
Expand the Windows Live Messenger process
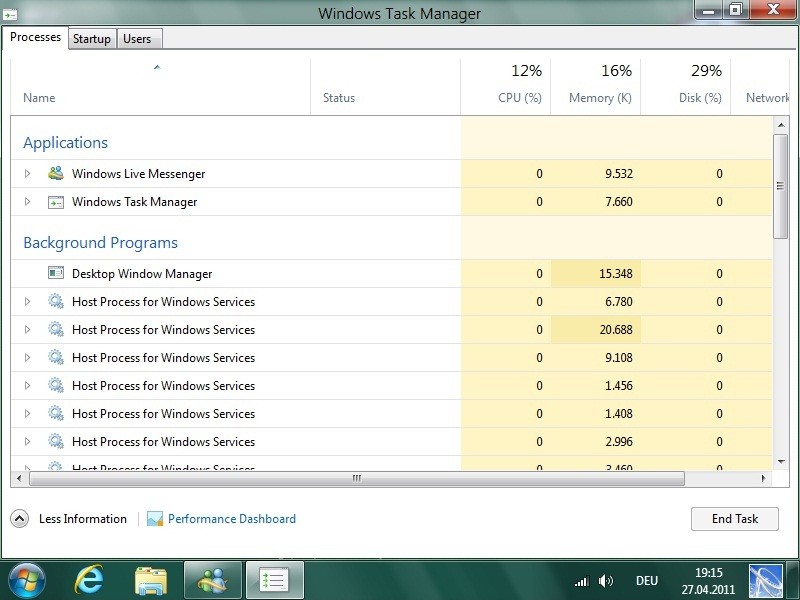point(28,173)
